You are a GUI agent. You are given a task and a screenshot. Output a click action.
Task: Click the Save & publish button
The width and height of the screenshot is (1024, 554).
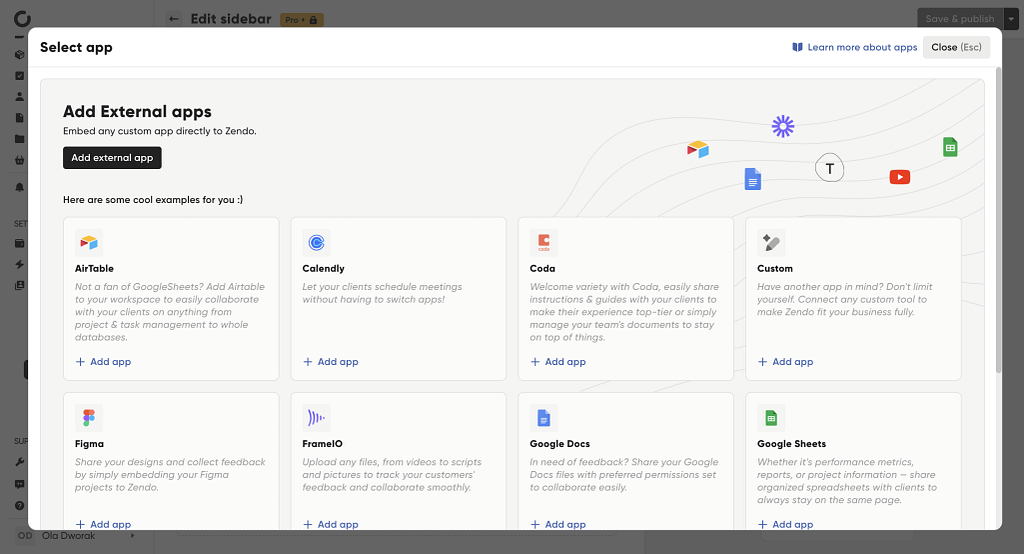coord(959,19)
